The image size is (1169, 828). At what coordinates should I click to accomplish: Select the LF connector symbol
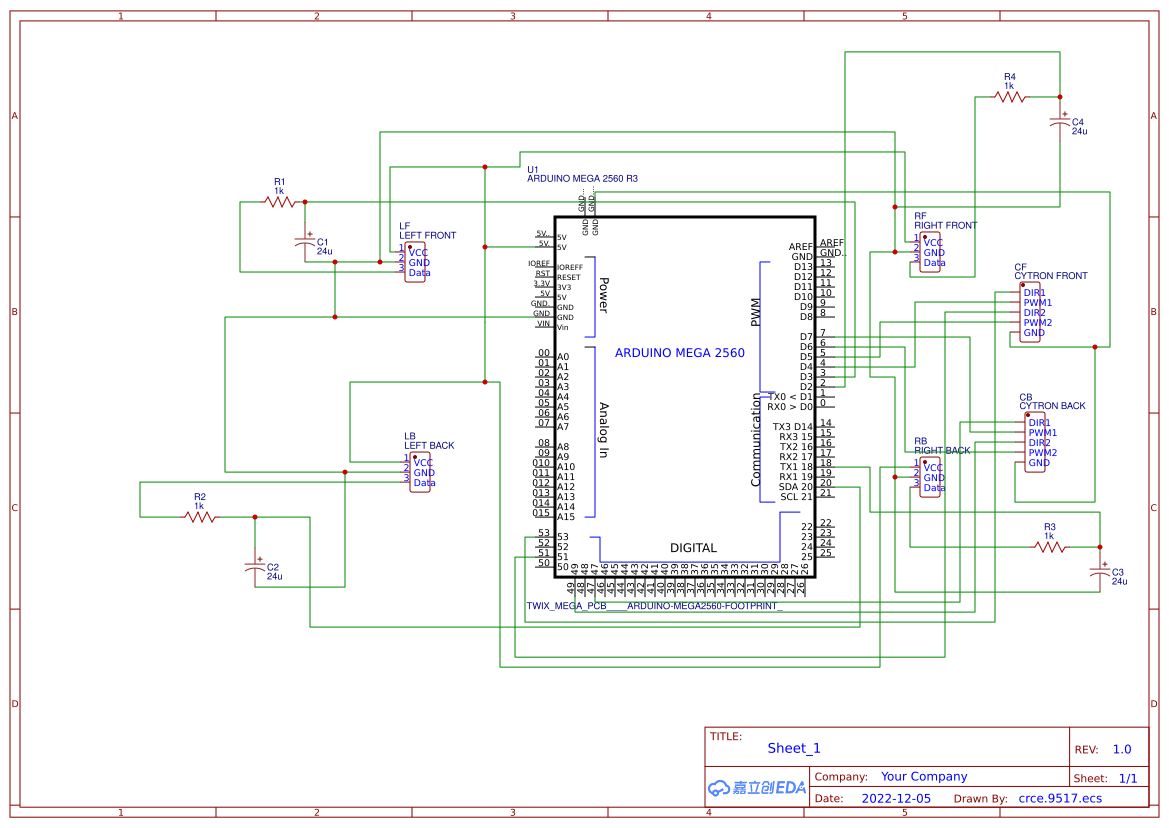(415, 262)
